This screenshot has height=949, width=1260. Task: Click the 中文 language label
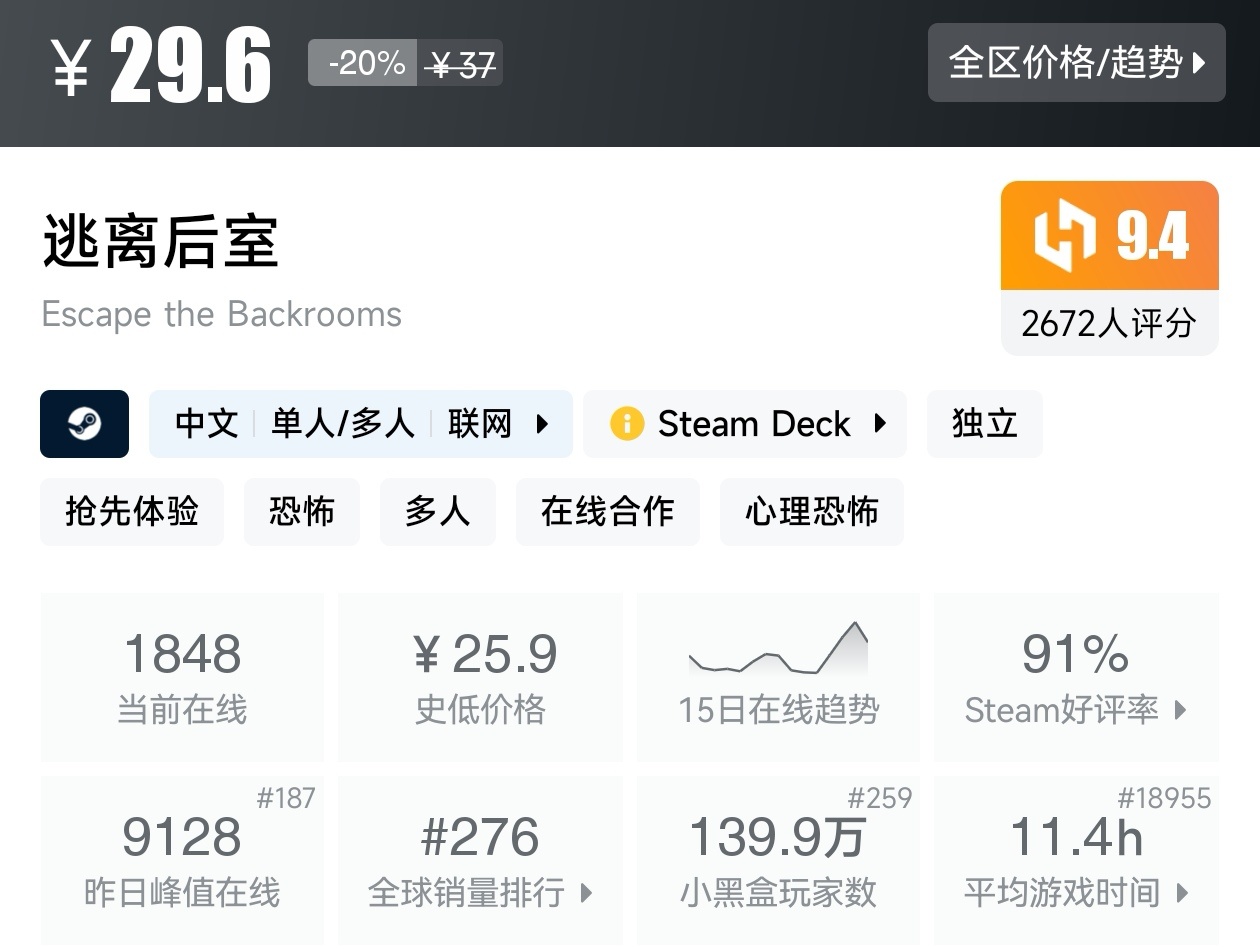pyautogui.click(x=206, y=424)
